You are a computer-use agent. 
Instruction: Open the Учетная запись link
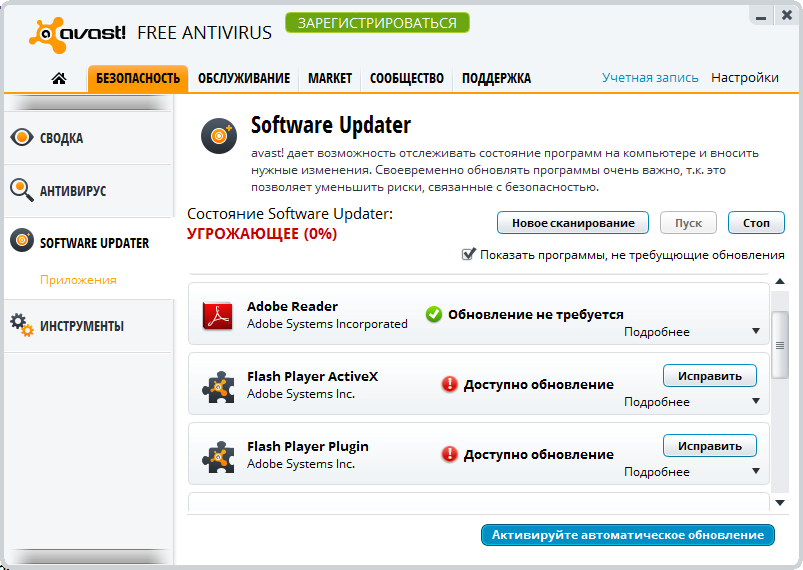point(650,78)
